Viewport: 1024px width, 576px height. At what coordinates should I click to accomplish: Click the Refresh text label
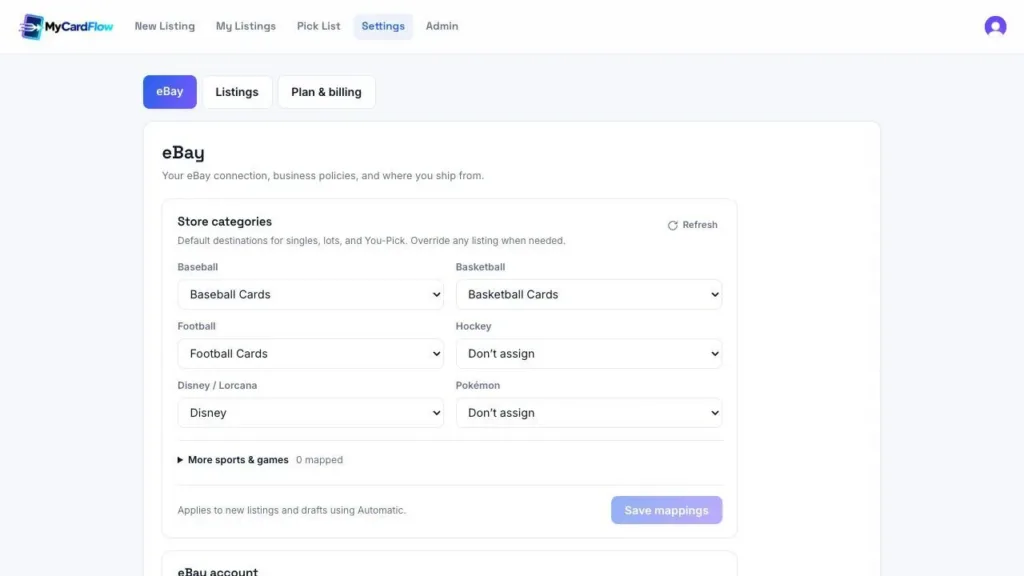click(x=699, y=225)
